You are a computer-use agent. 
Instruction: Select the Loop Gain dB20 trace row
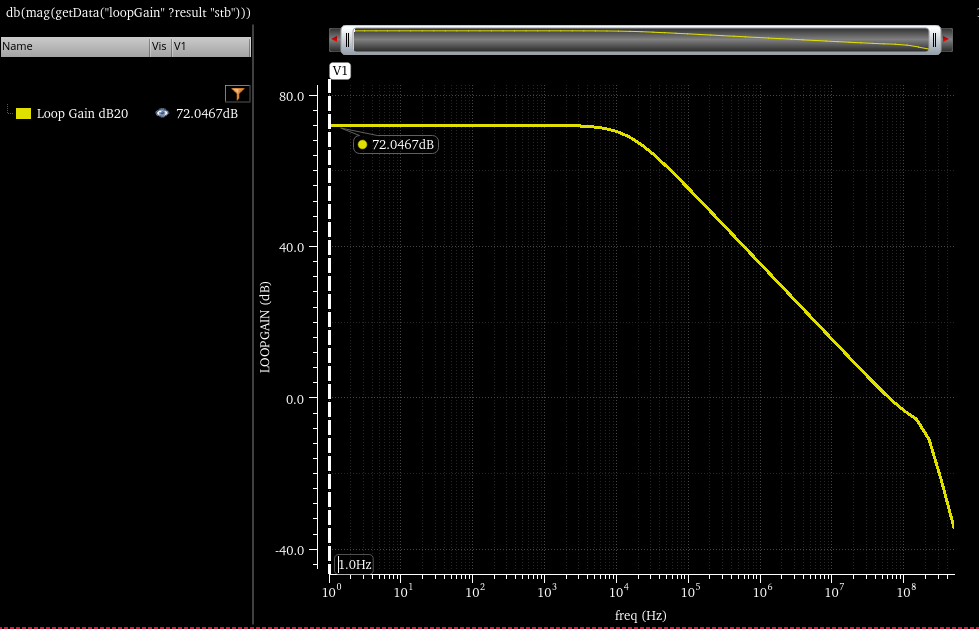tap(127, 113)
